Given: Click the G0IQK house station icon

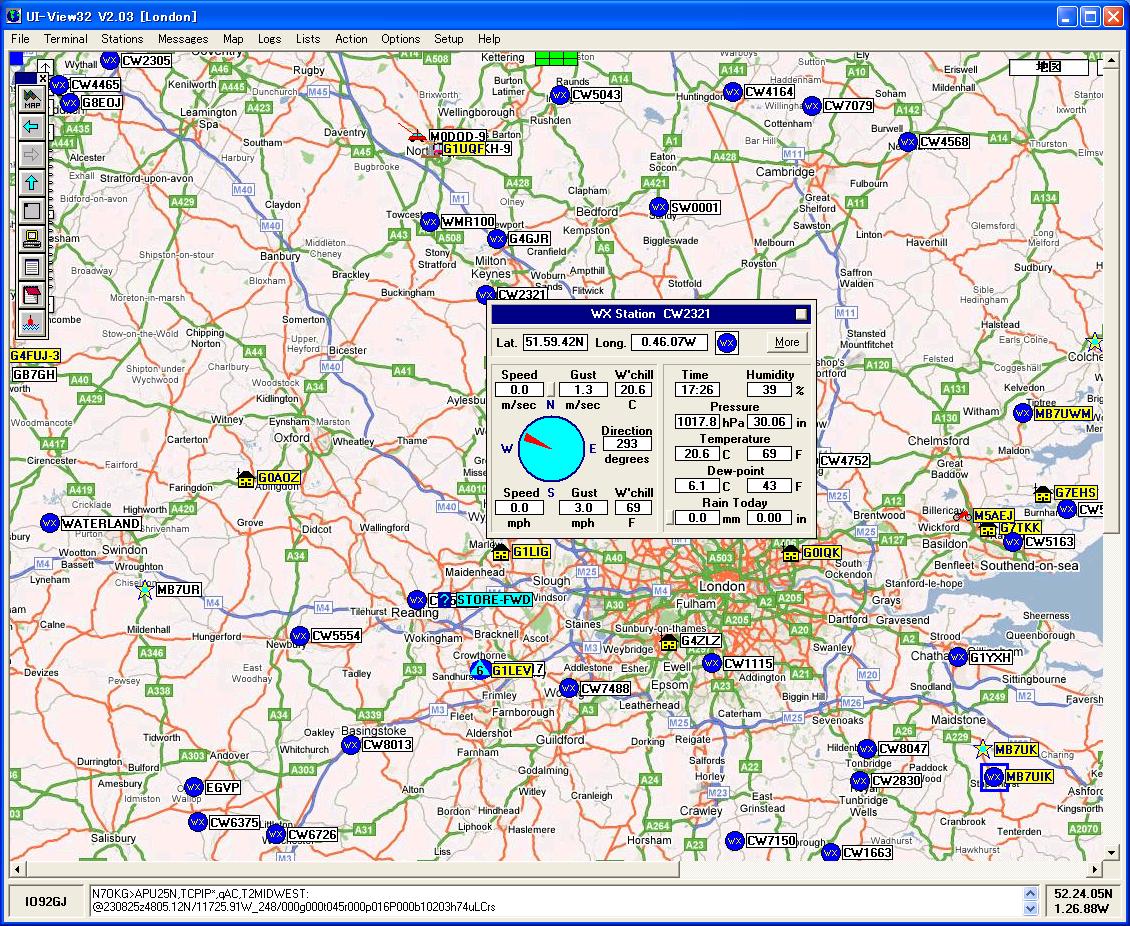Looking at the screenshot, I should pyautogui.click(x=791, y=553).
